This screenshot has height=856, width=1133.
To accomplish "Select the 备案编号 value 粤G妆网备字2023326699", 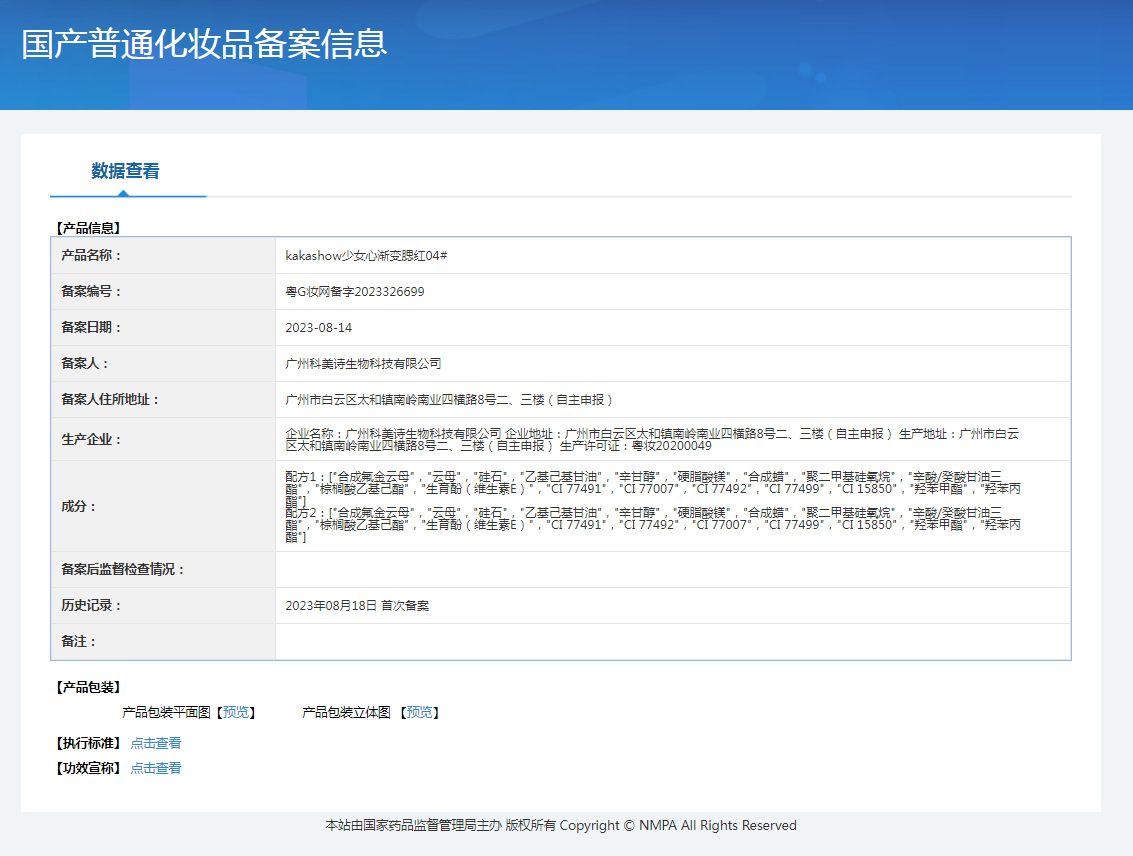I will point(355,292).
